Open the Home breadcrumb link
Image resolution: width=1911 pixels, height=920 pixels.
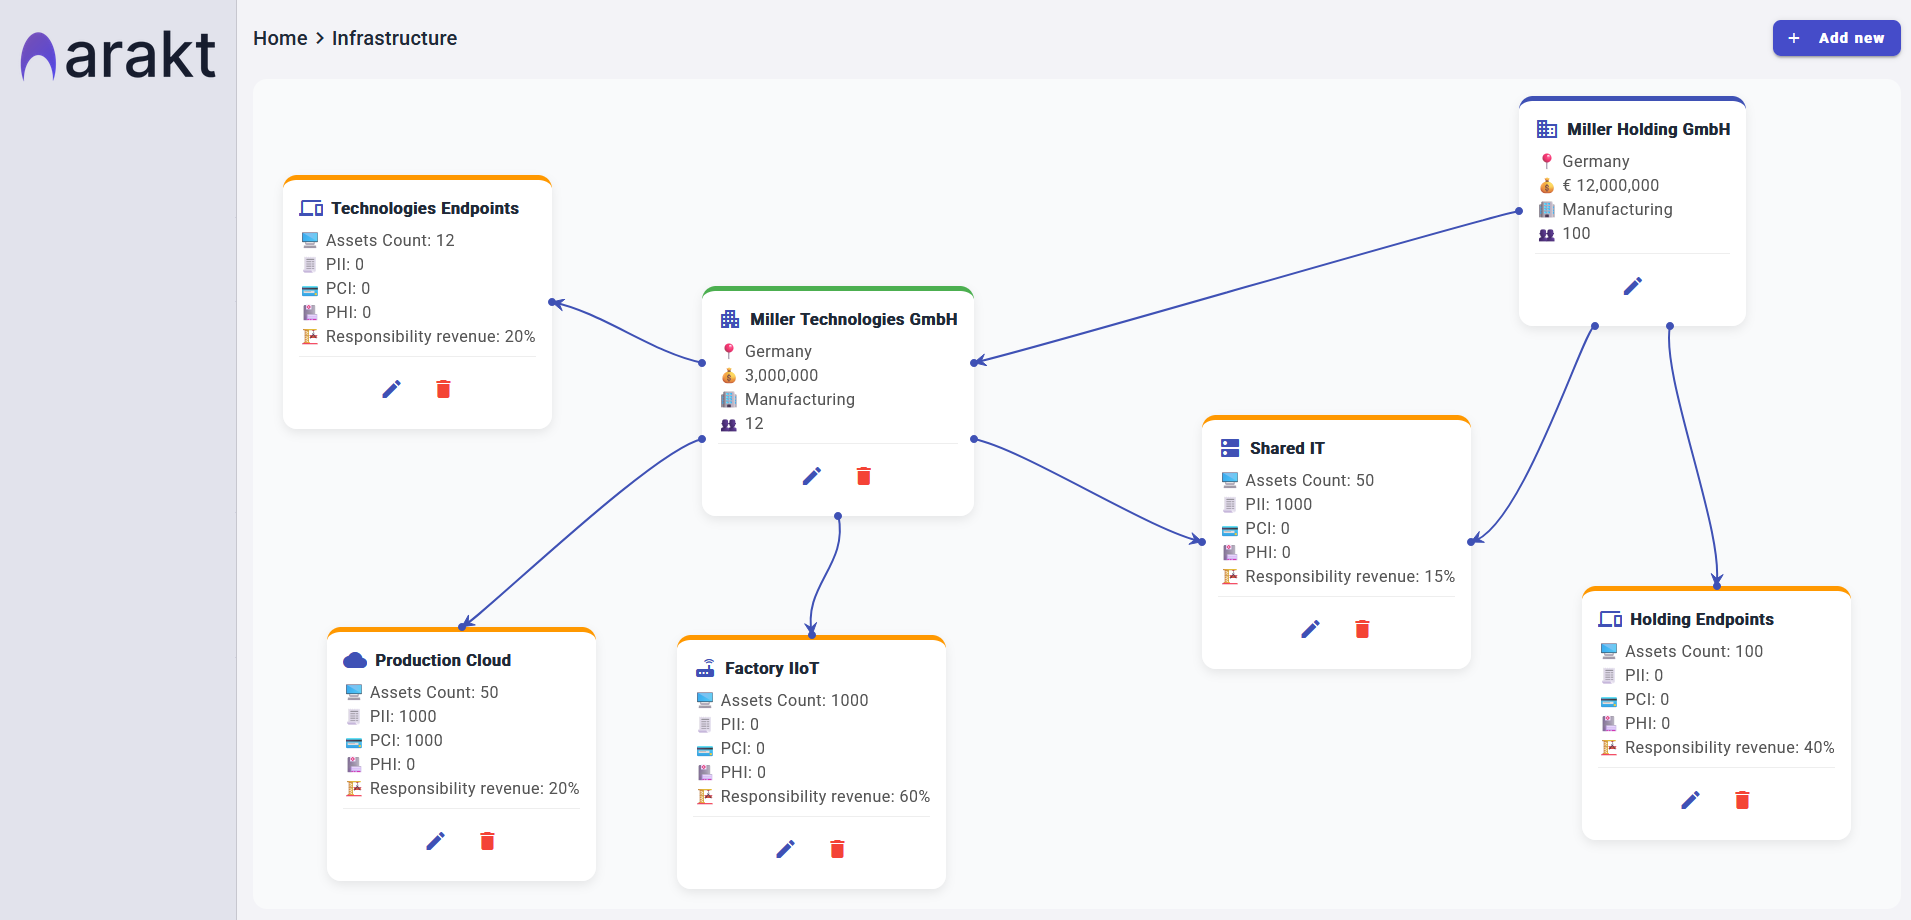pos(280,38)
